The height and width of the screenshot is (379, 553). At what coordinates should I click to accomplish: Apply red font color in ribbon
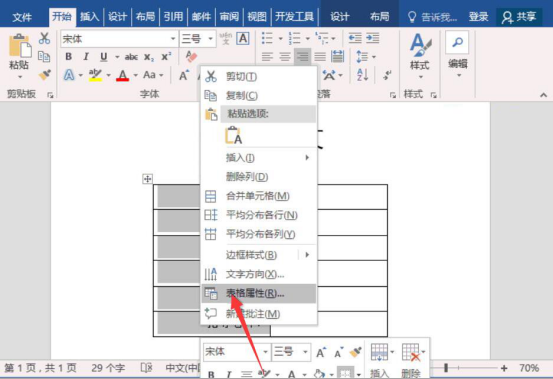click(122, 75)
